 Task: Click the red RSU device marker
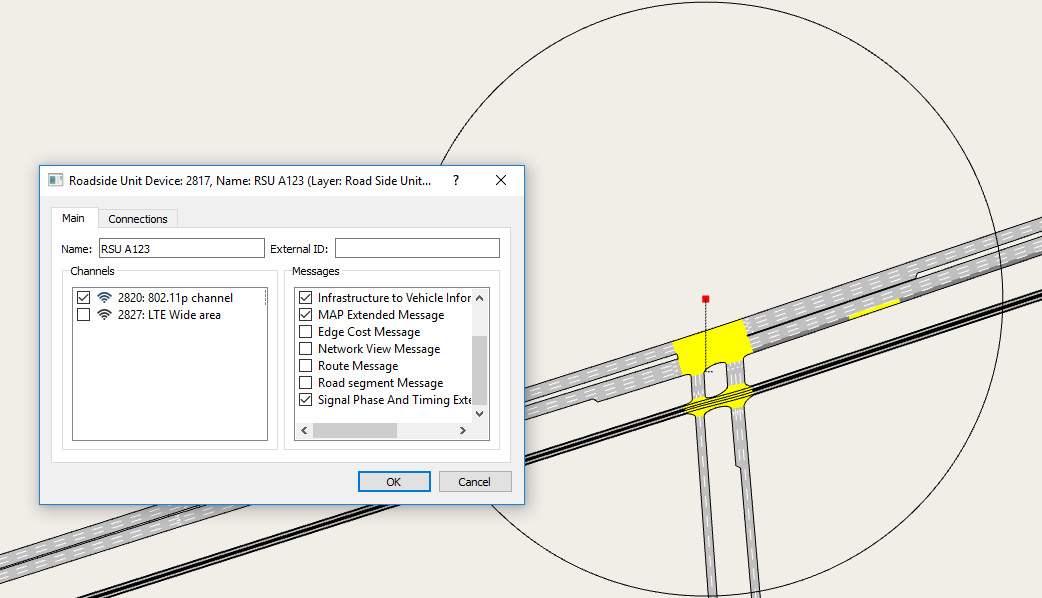(x=706, y=299)
